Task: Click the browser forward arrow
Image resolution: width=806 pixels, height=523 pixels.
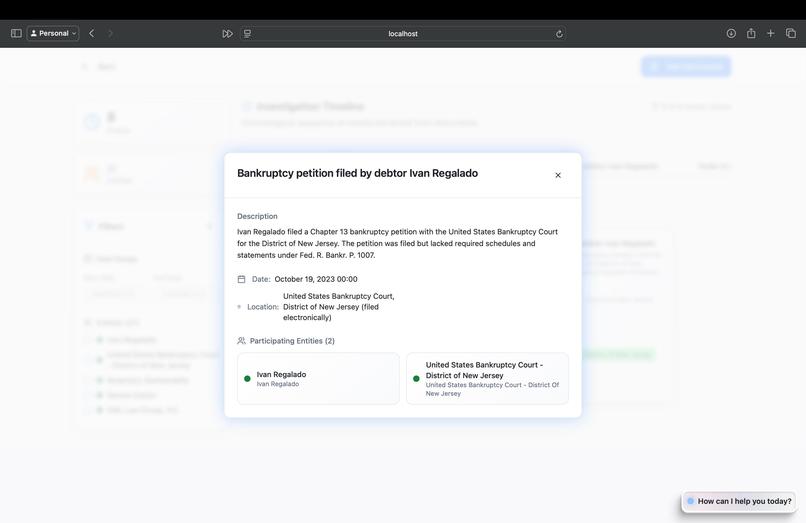Action: coord(110,33)
